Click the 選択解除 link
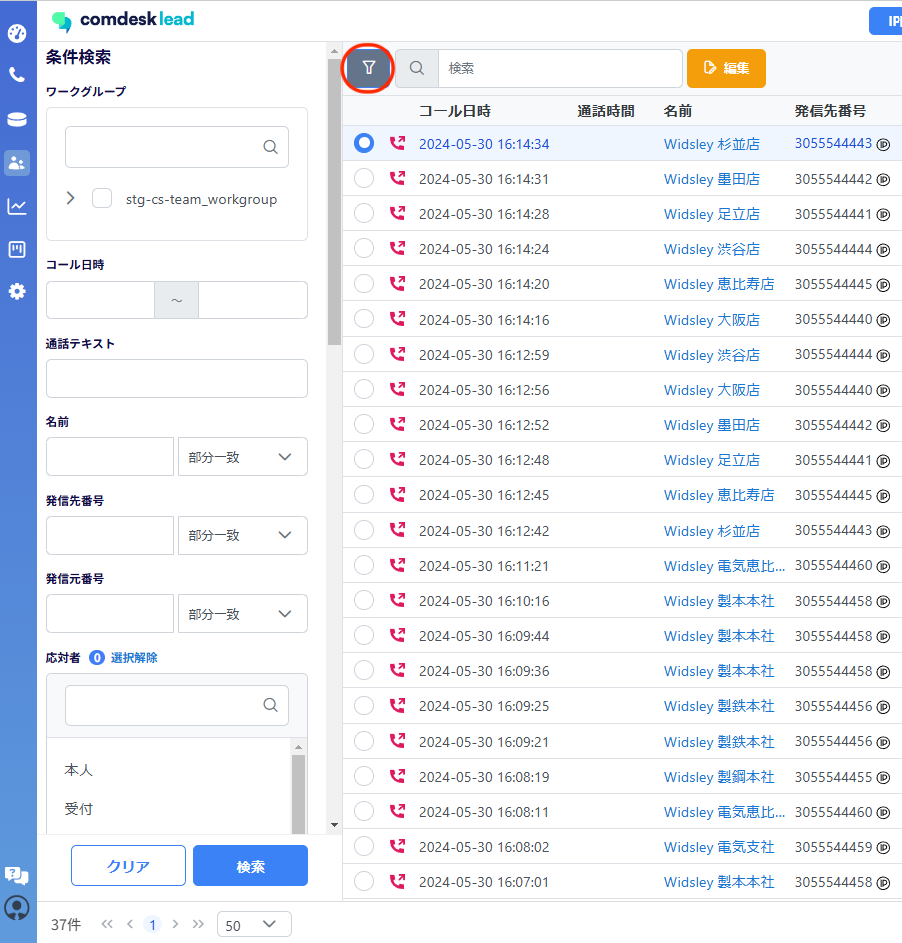 point(134,658)
